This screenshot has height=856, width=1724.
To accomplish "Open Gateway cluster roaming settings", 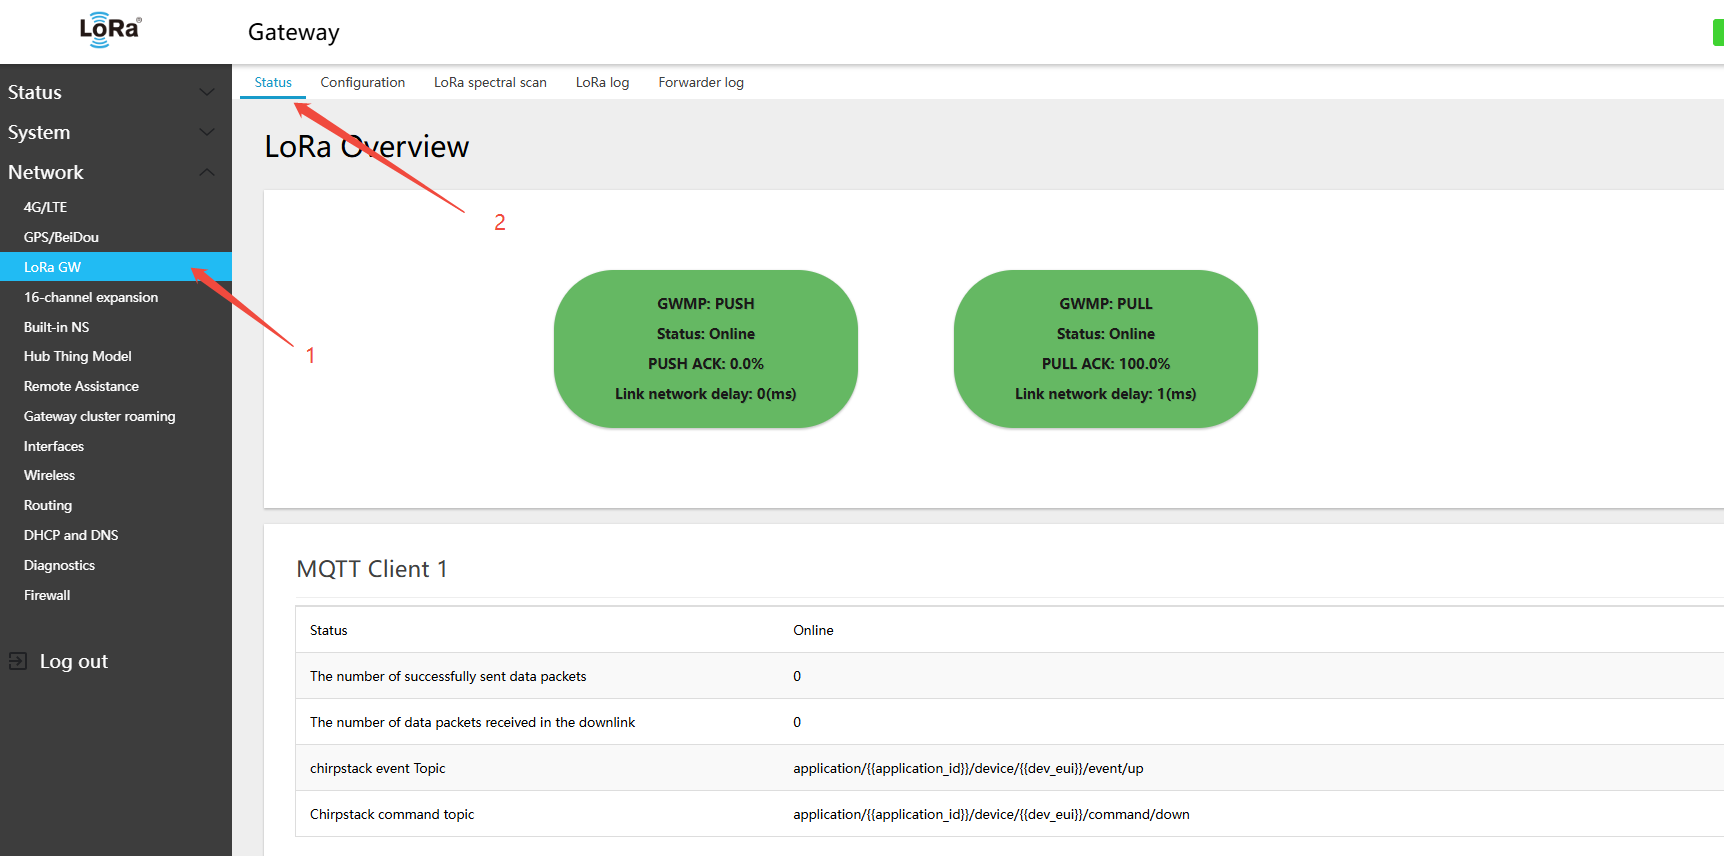I will point(99,416).
